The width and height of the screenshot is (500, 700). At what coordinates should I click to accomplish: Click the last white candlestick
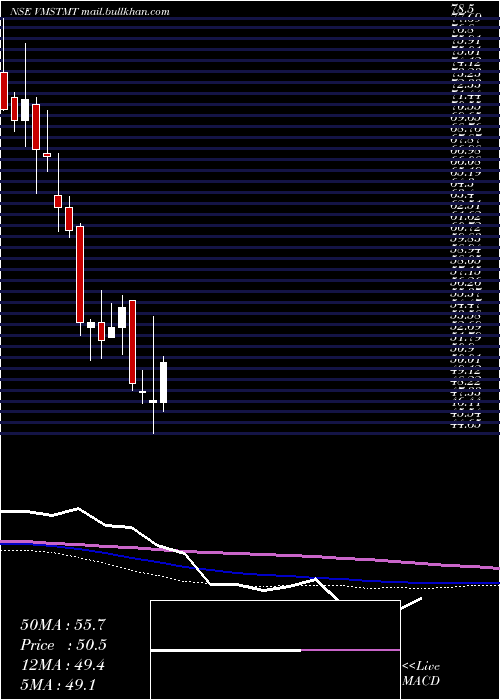point(163,382)
